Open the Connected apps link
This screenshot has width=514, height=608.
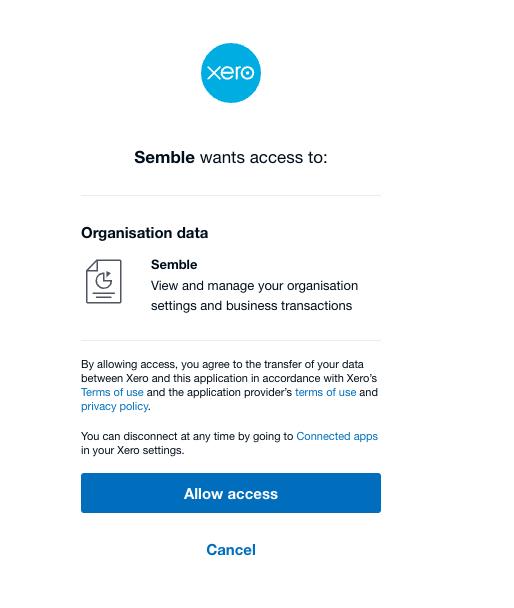click(x=337, y=436)
